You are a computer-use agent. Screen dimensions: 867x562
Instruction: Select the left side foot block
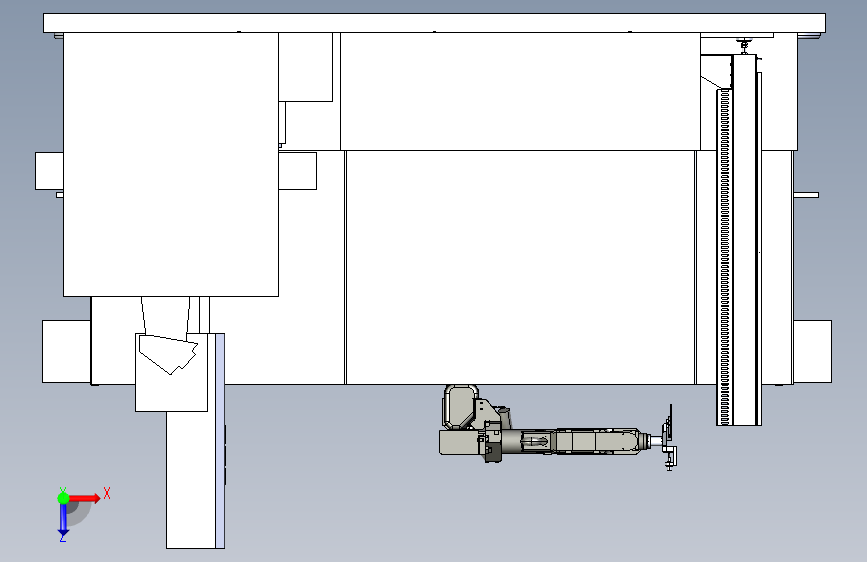pyautogui.click(x=66, y=351)
